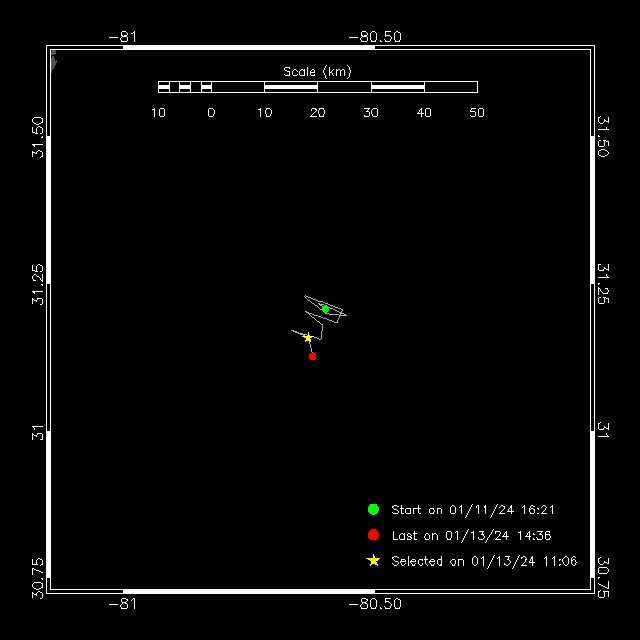This screenshot has height=640, width=640.
Task: Click "Last on 01/13/24 14:36" legend text
Action: click(x=471, y=536)
